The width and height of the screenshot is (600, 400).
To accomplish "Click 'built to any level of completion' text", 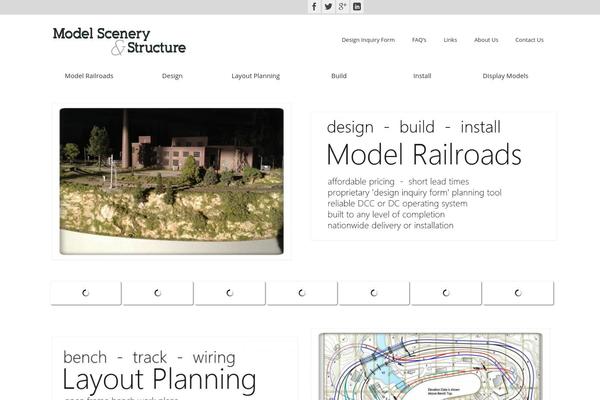I will 386,214.
